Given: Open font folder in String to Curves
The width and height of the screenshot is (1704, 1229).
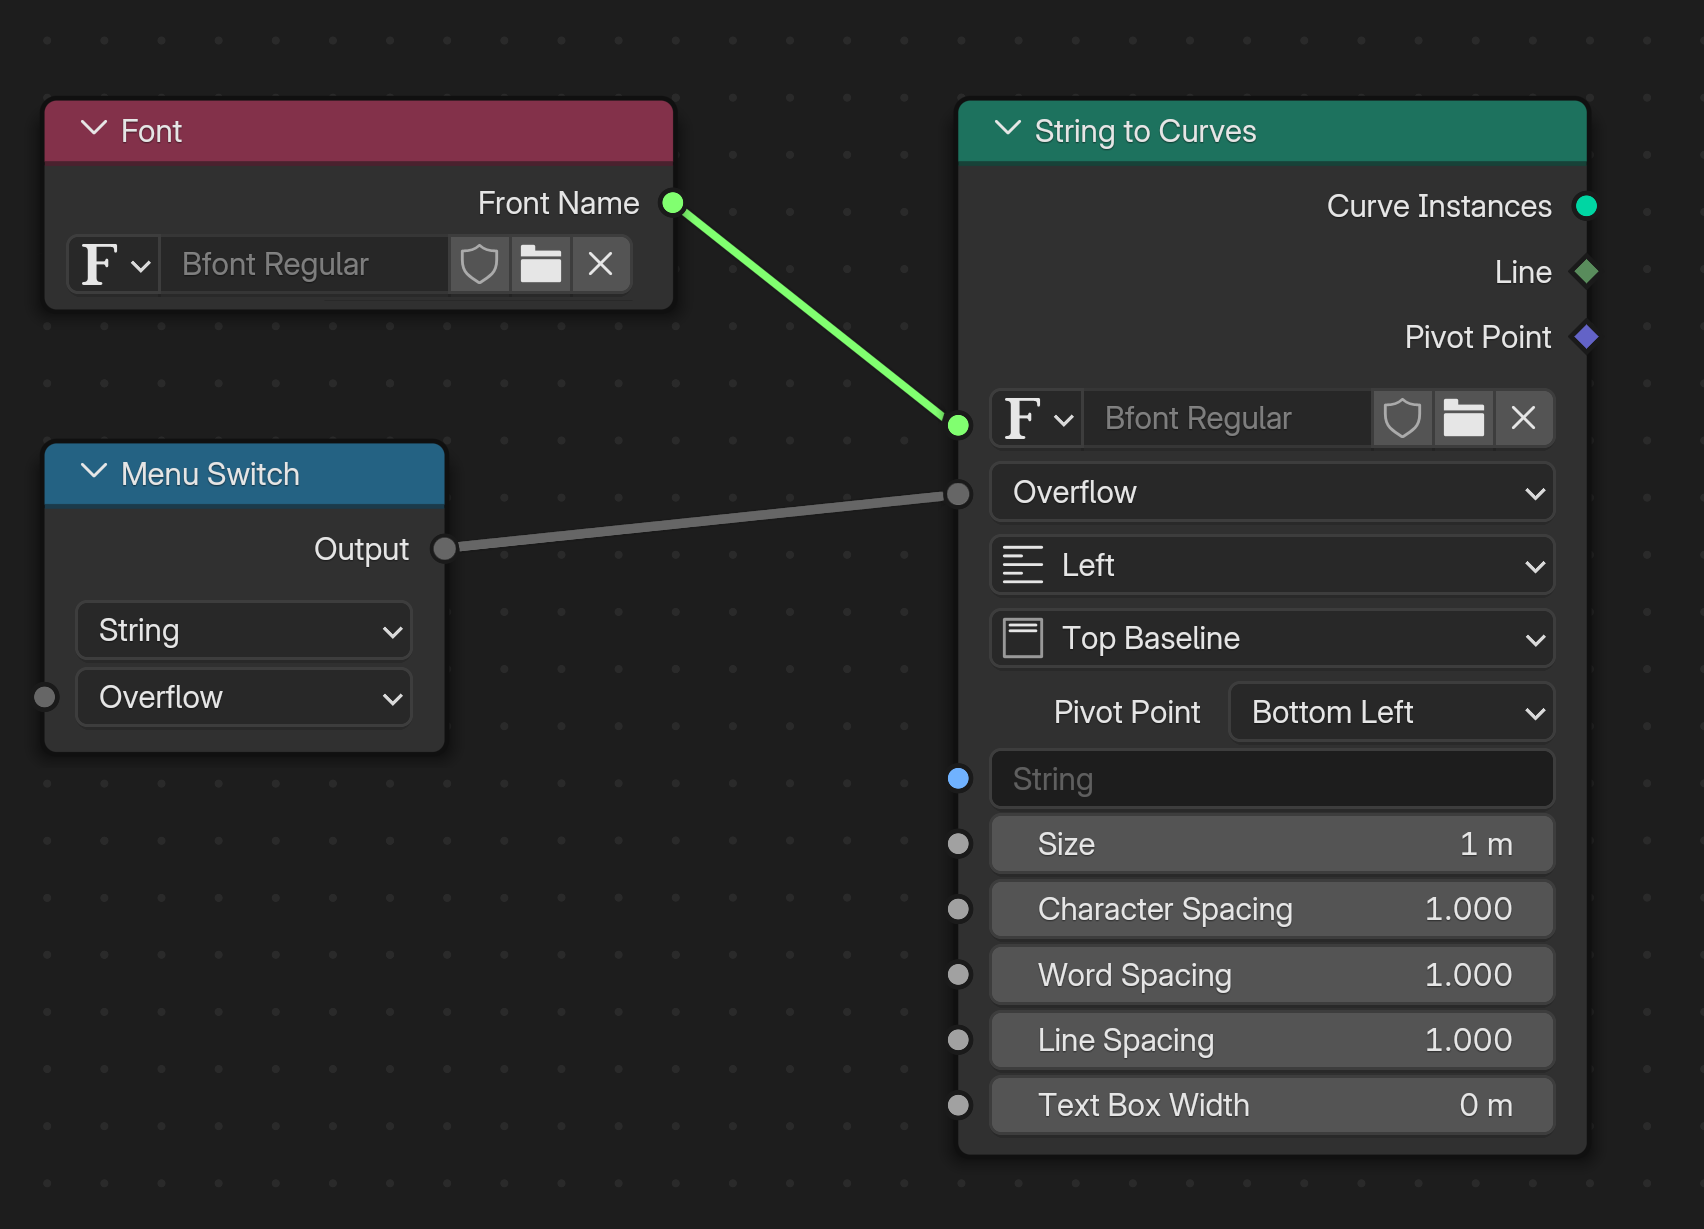Looking at the screenshot, I should [1463, 418].
